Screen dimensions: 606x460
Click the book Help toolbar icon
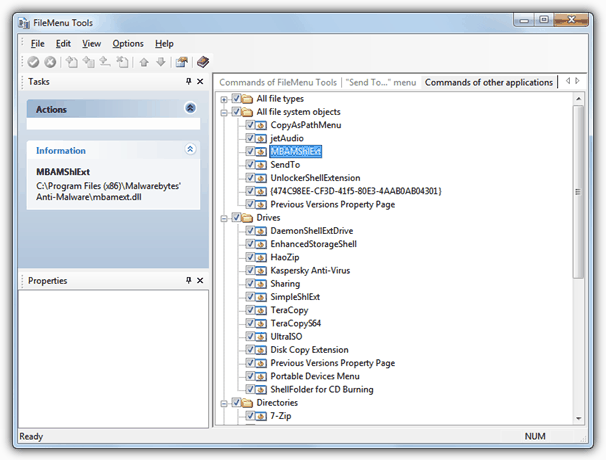[x=203, y=62]
